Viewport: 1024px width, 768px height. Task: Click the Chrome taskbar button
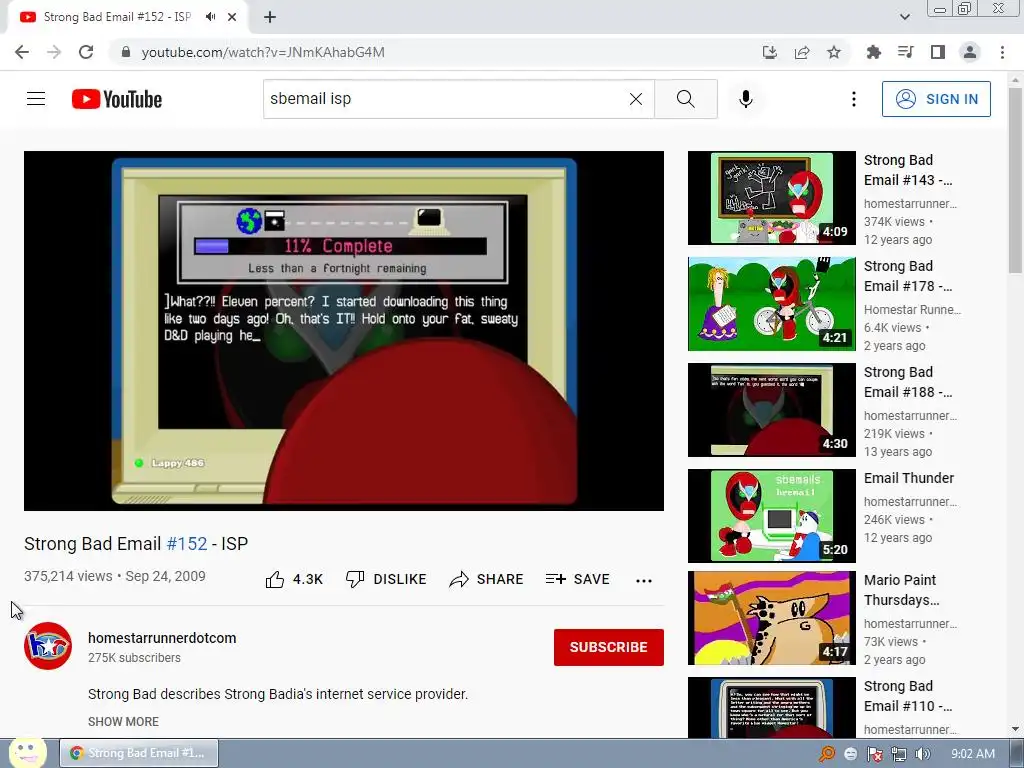pos(139,753)
